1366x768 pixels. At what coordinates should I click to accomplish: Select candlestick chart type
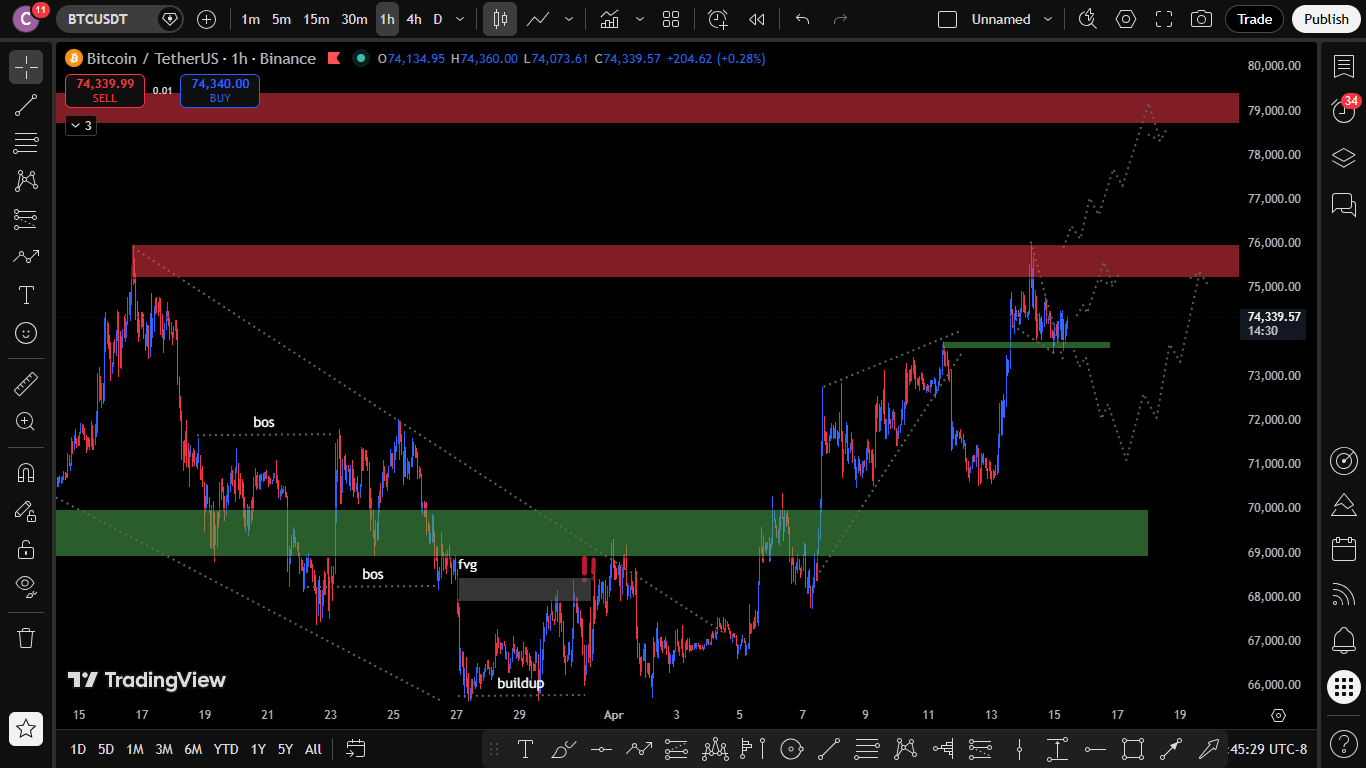(500, 19)
